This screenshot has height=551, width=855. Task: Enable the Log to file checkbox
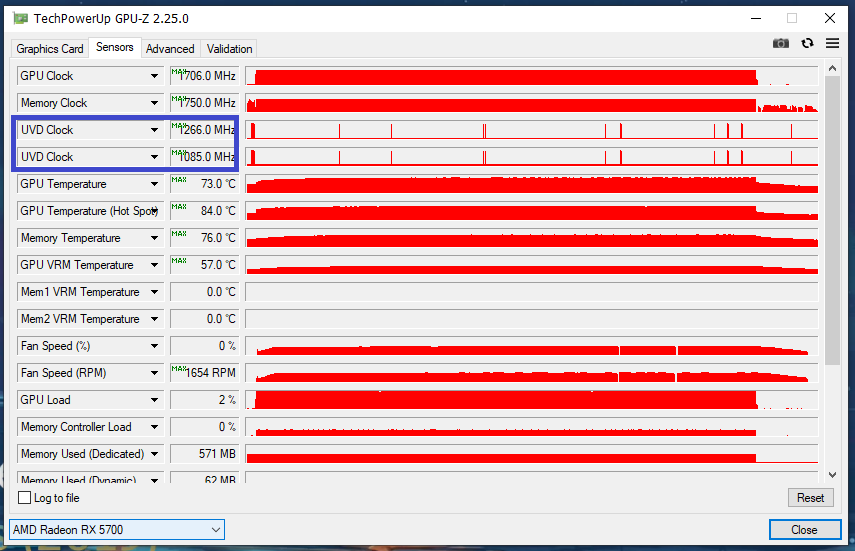click(x=25, y=498)
